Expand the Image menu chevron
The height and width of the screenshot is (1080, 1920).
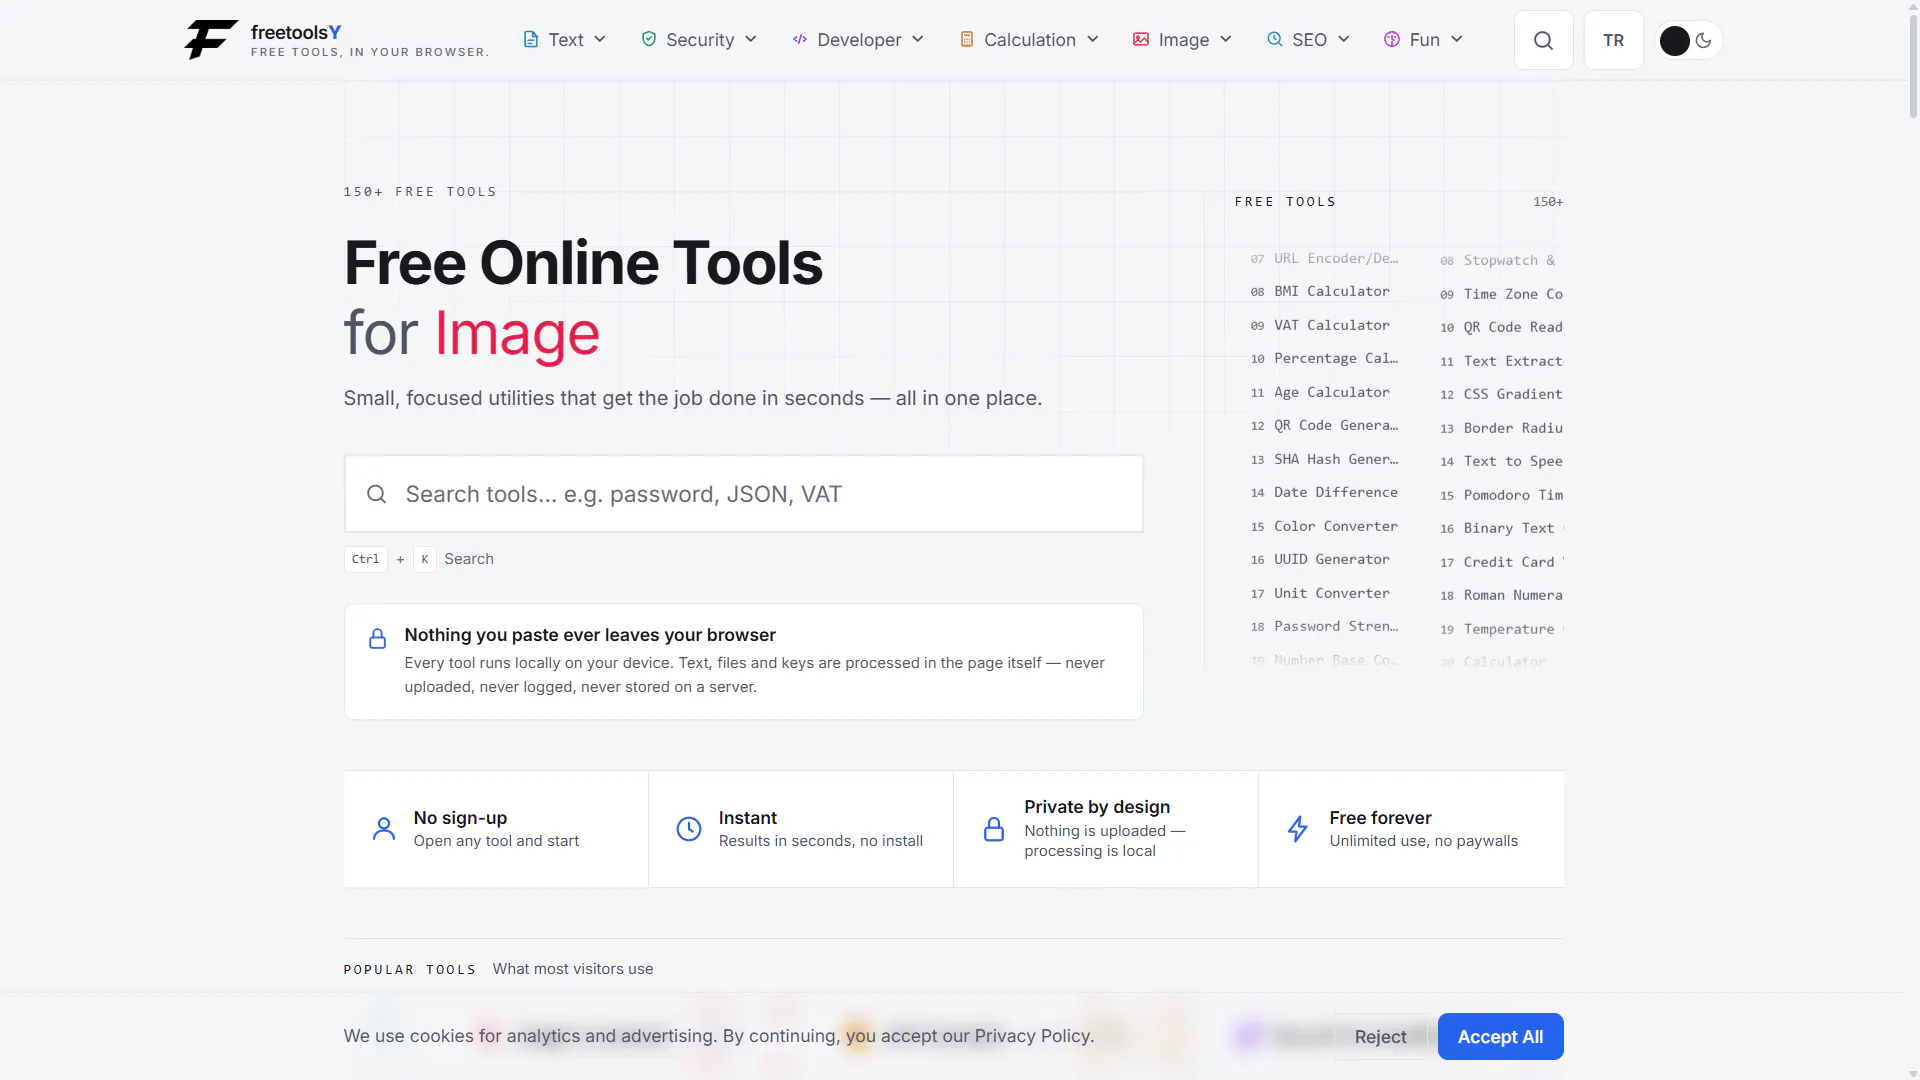[x=1226, y=39]
